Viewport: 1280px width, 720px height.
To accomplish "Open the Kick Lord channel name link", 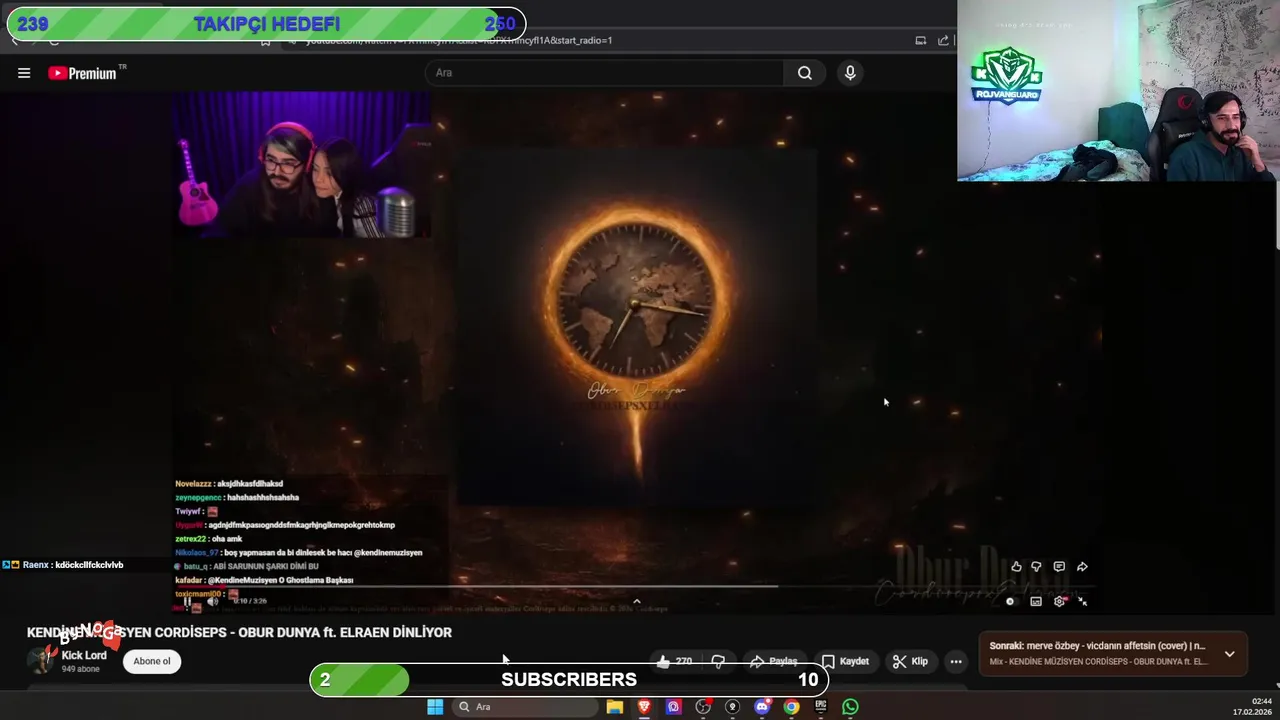I will click(84, 655).
